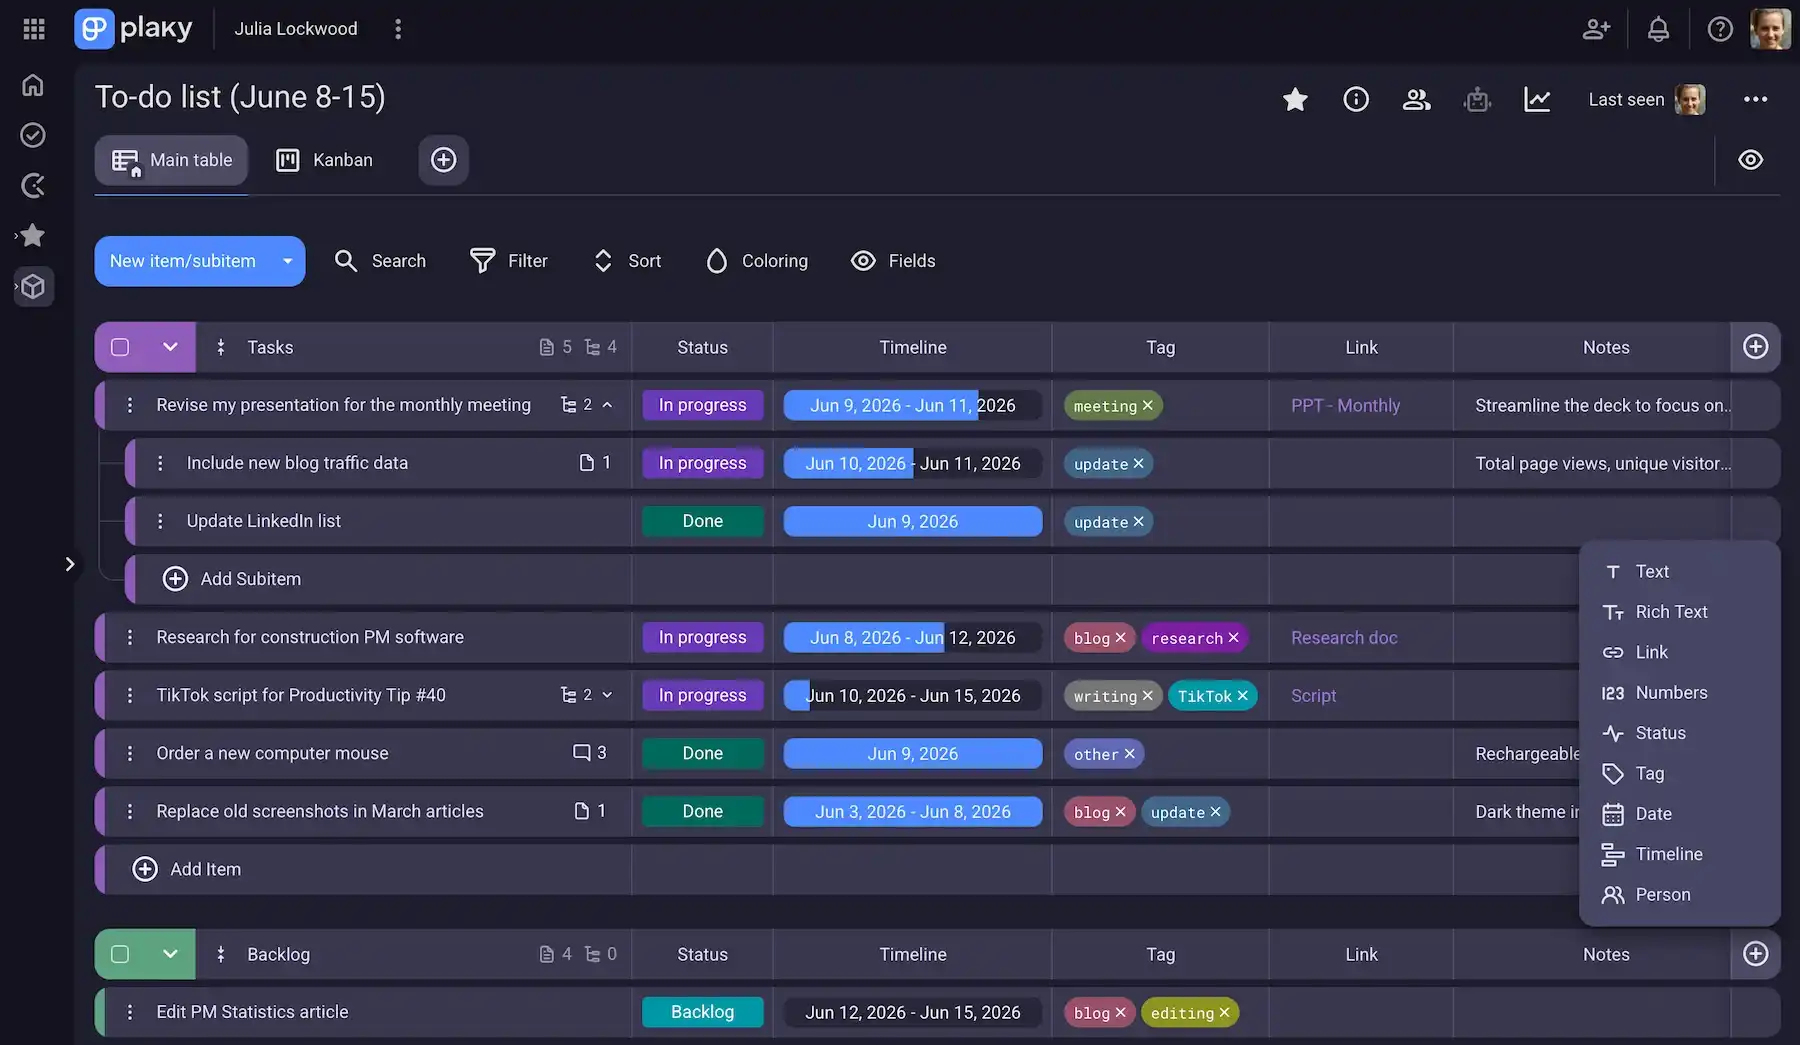Open workspace options next to Julia Lockwood
Viewport: 1800px width, 1045px height.
(x=398, y=29)
